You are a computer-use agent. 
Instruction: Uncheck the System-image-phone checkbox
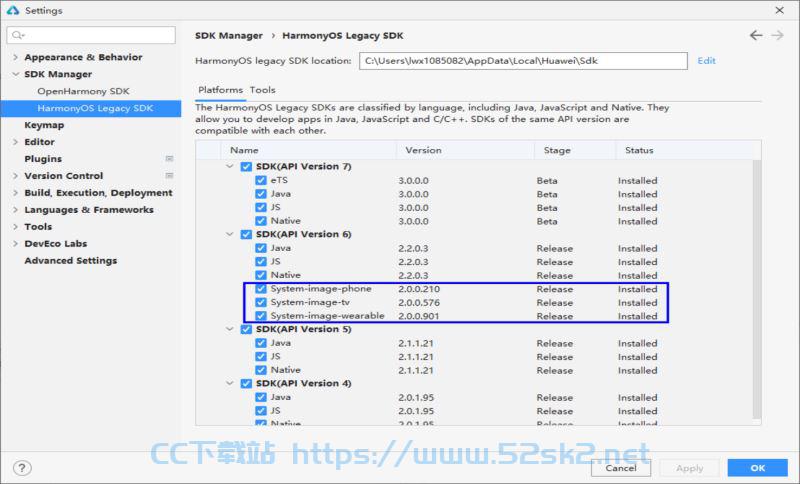261,289
